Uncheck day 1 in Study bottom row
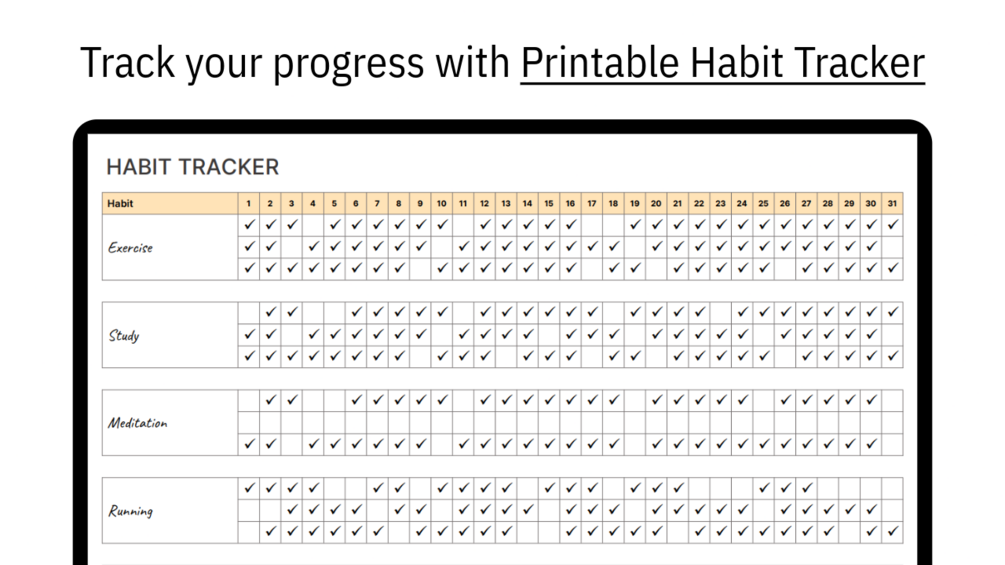The width and height of the screenshot is (1005, 565). click(249, 356)
